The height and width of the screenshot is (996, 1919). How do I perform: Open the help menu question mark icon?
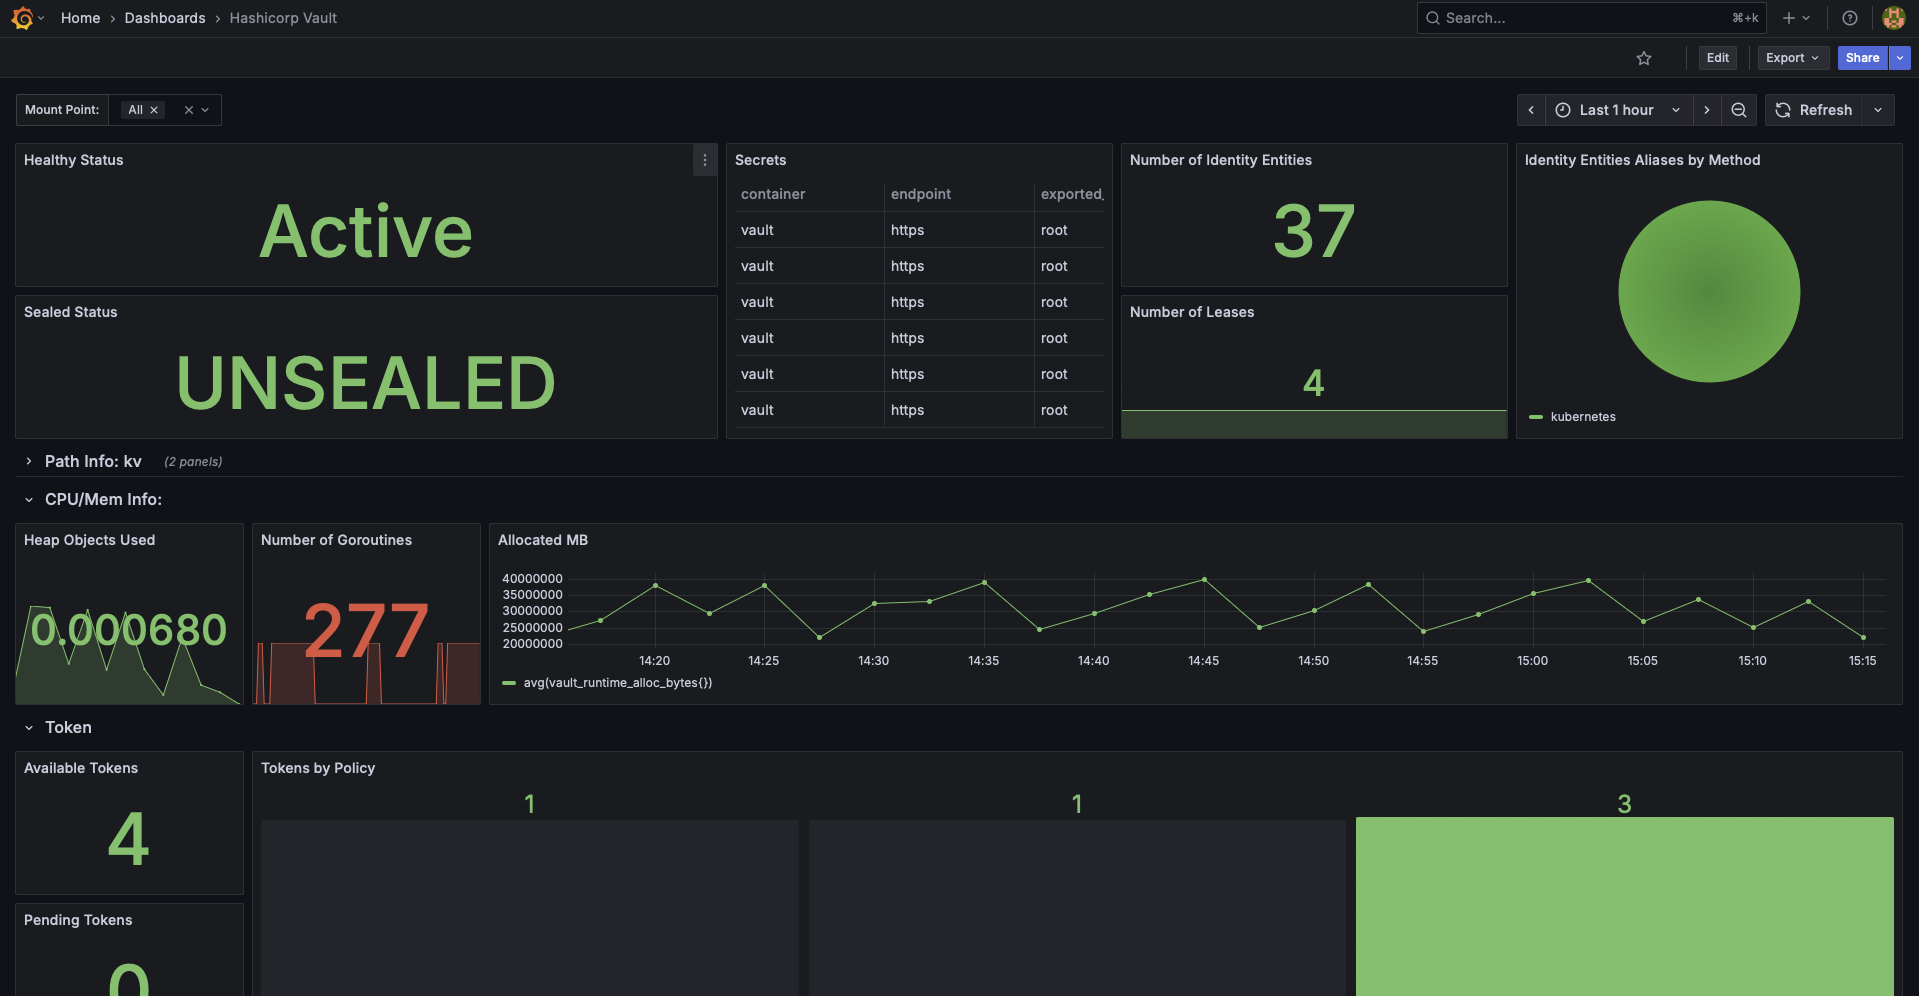coord(1849,18)
